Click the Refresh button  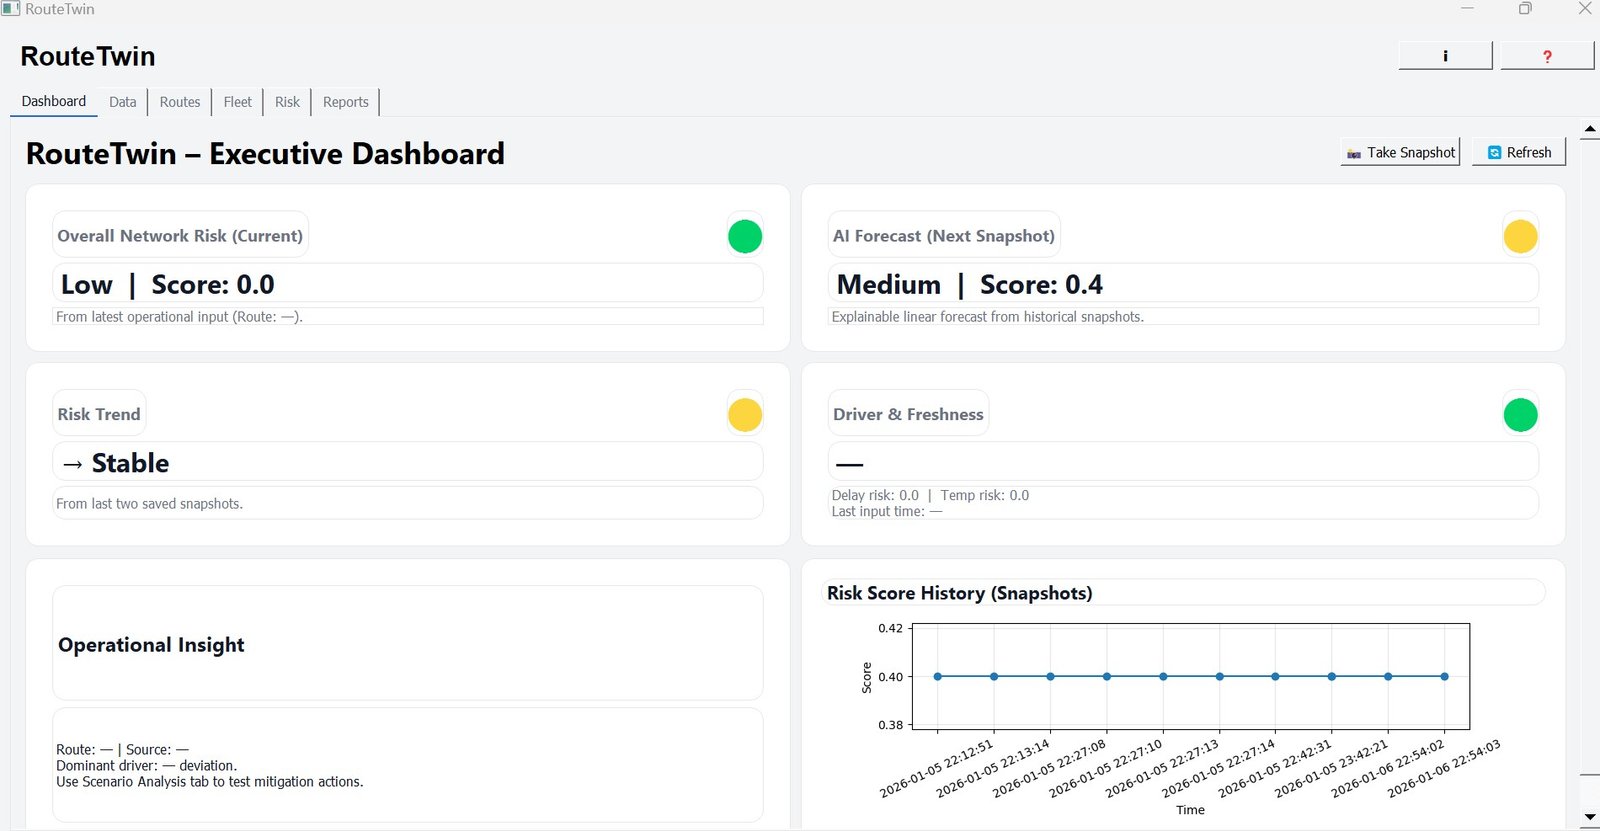tap(1518, 152)
